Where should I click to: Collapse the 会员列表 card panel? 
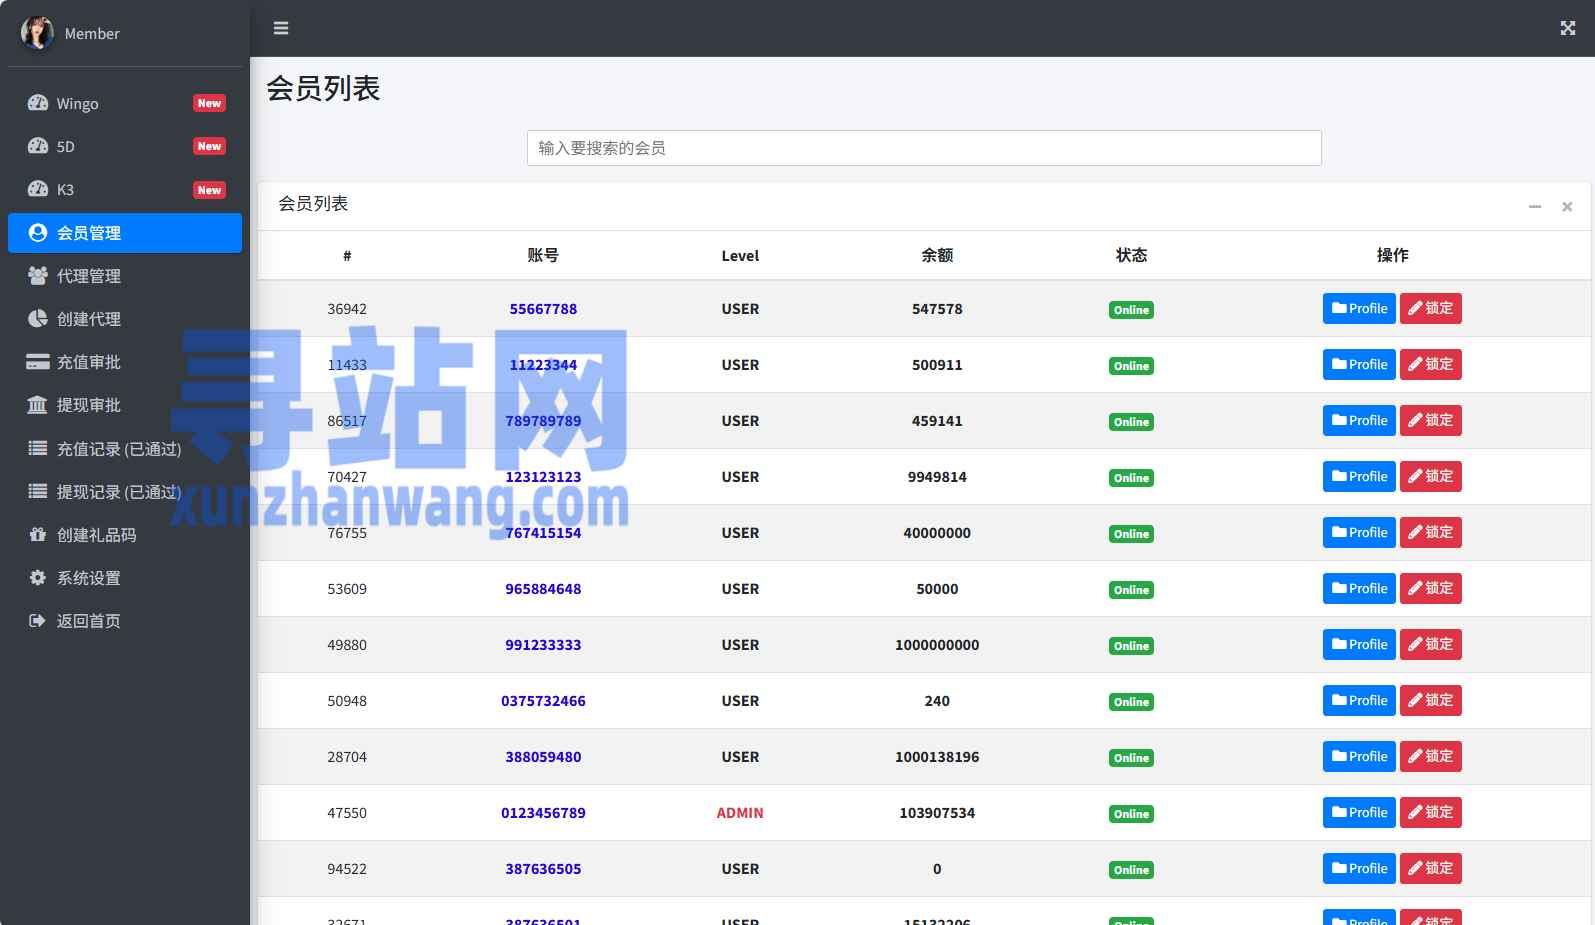click(x=1534, y=206)
